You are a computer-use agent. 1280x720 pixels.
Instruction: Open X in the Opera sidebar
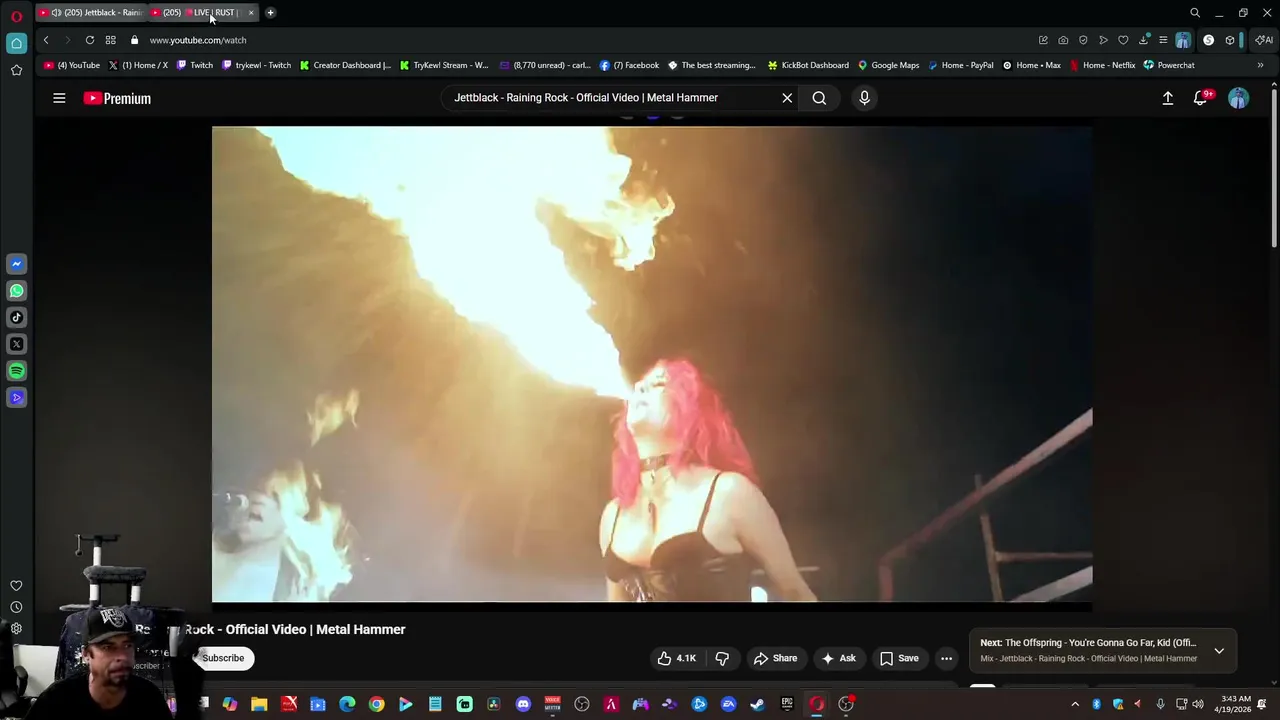pos(16,344)
